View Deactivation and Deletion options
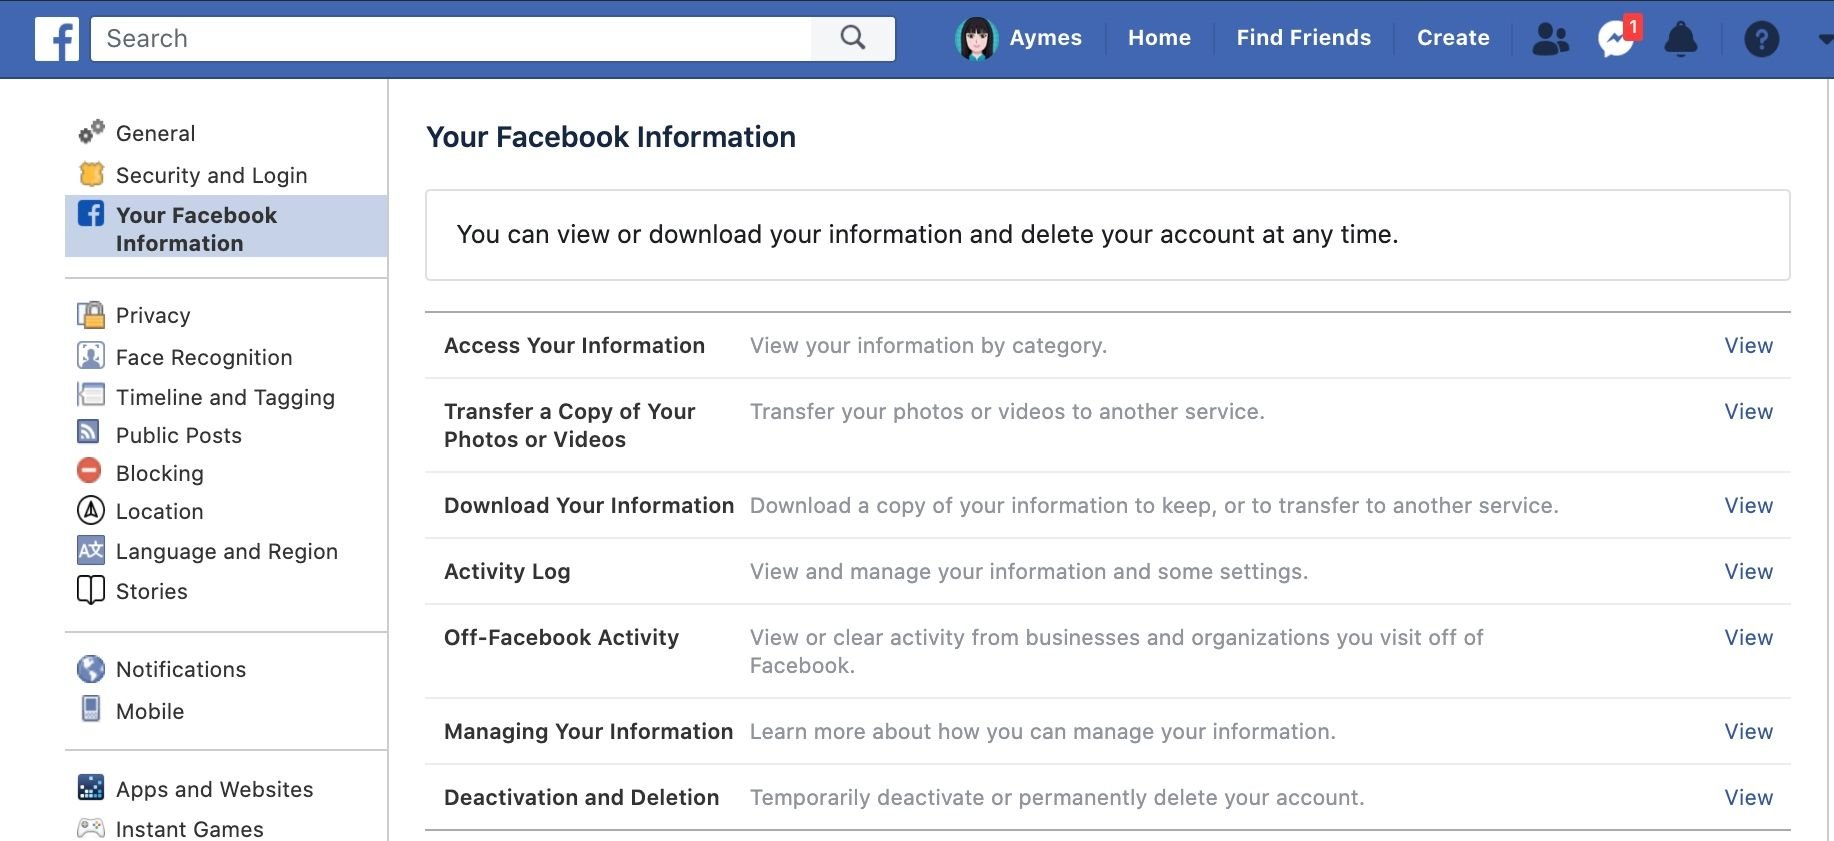Screen dimensions: 1834x841 click(x=1748, y=797)
